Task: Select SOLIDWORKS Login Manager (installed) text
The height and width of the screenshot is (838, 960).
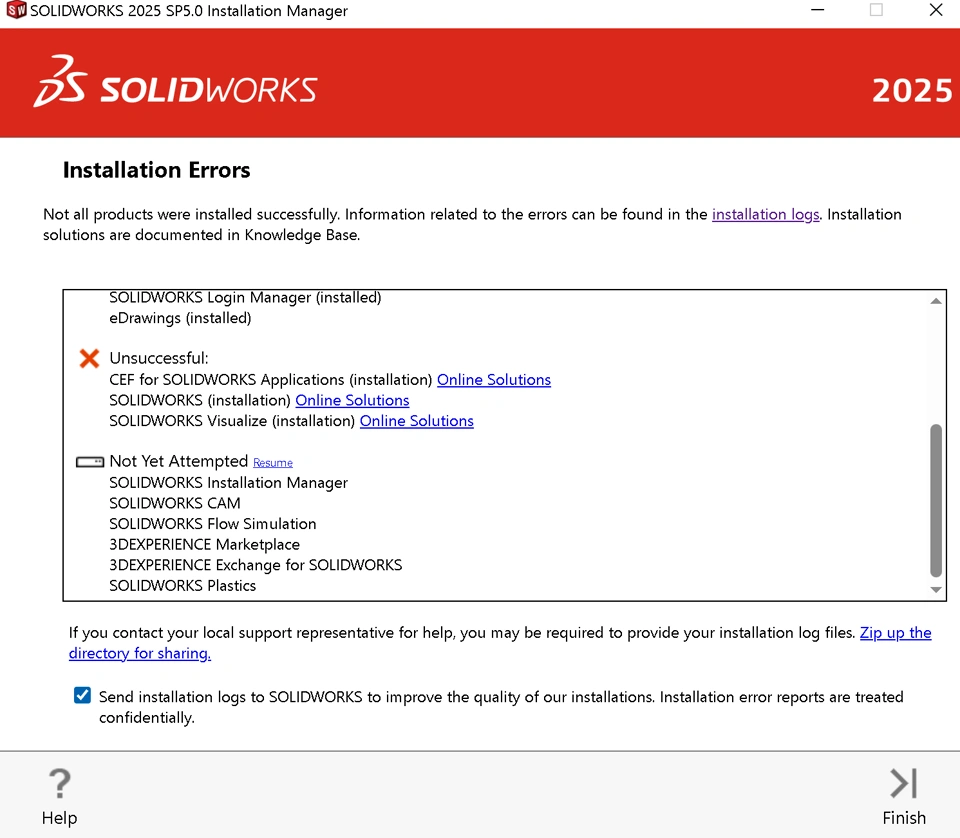Action: click(x=245, y=297)
